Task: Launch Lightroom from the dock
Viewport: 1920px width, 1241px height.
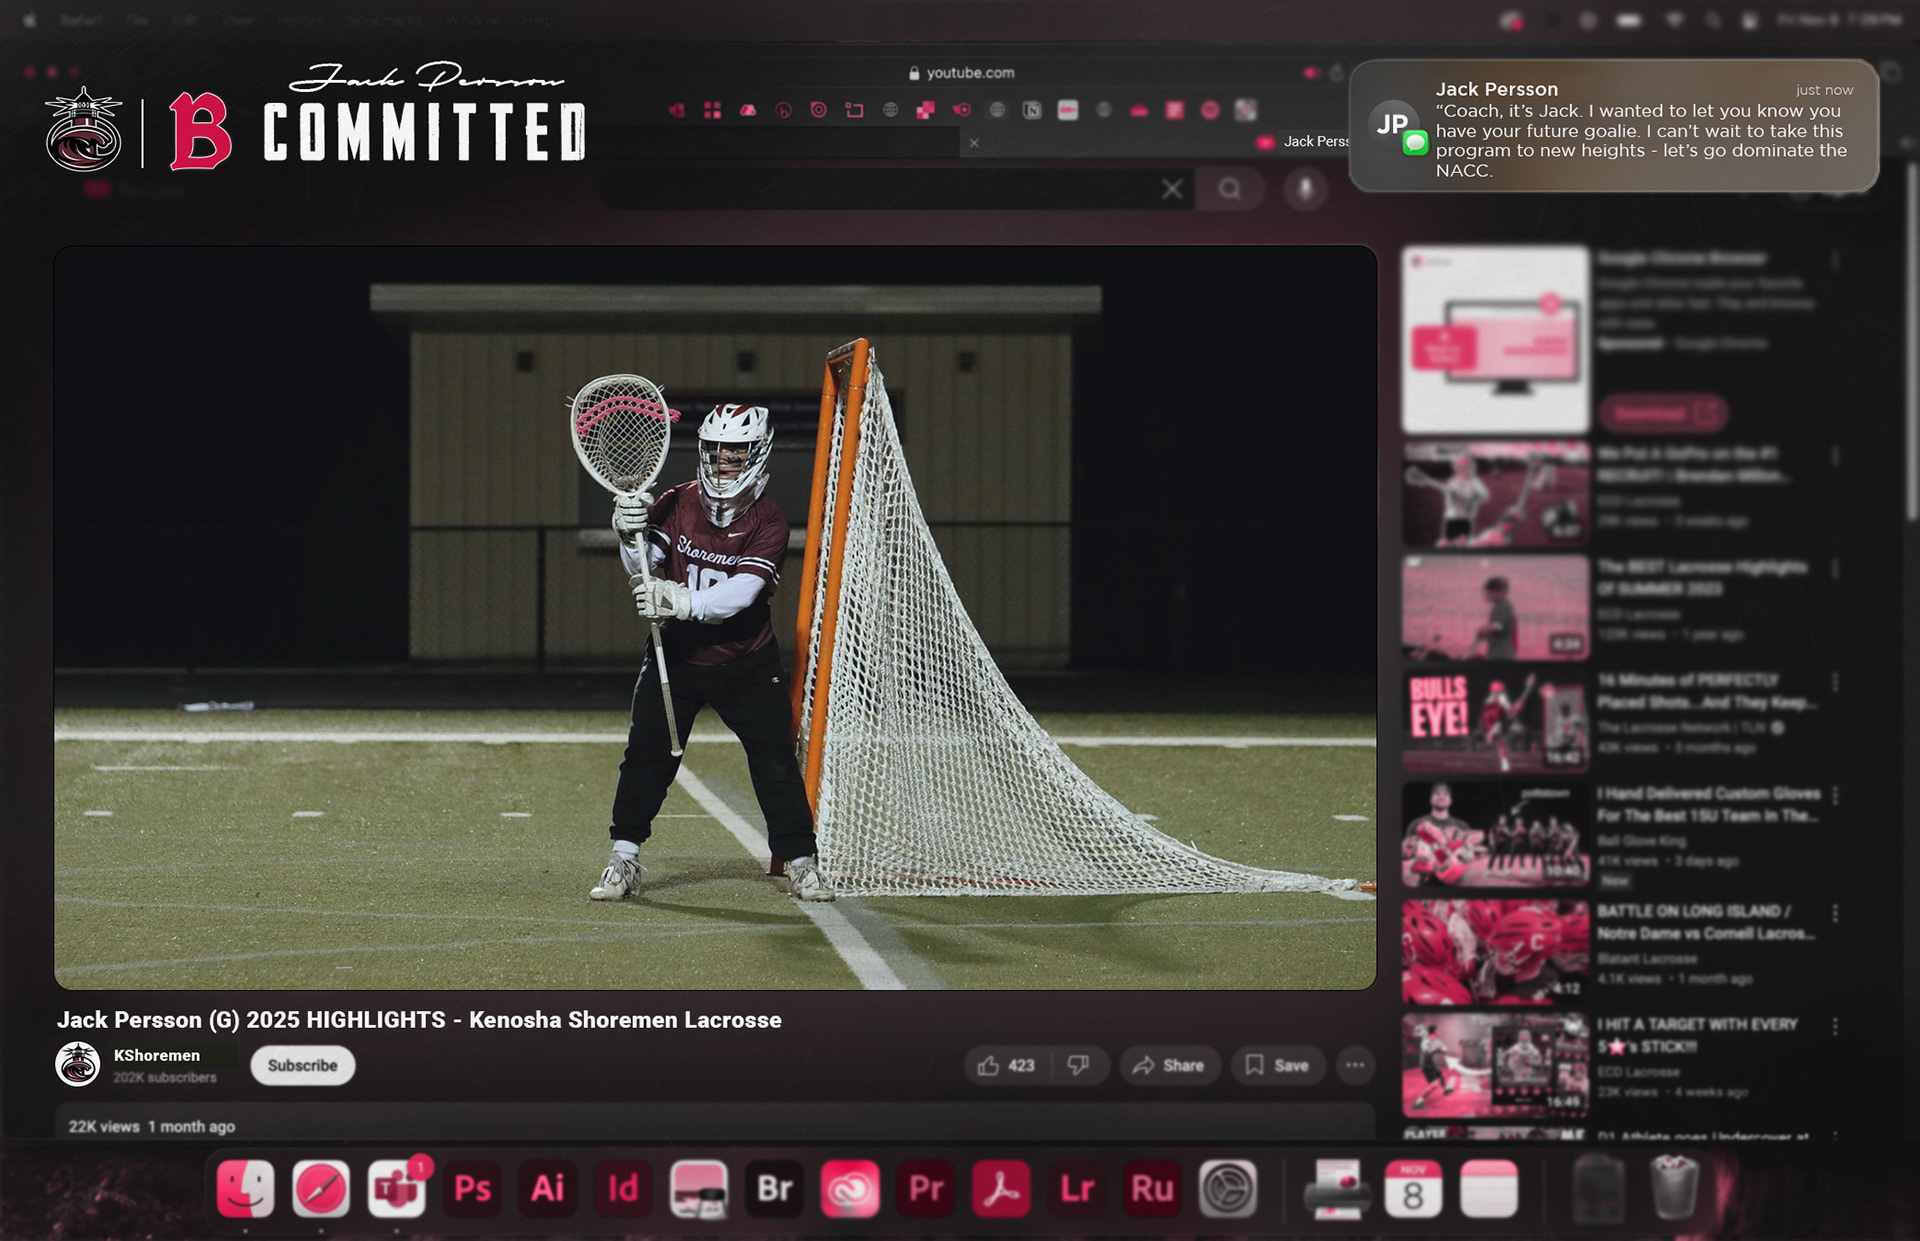Action: (1077, 1188)
